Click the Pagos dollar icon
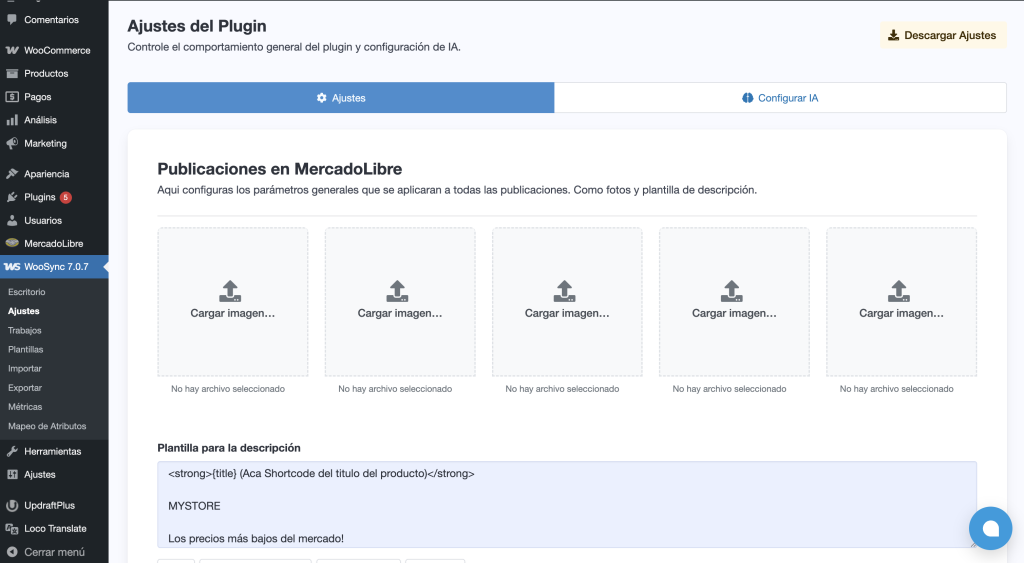Screen dimensions: 1024x563 coord(12,97)
